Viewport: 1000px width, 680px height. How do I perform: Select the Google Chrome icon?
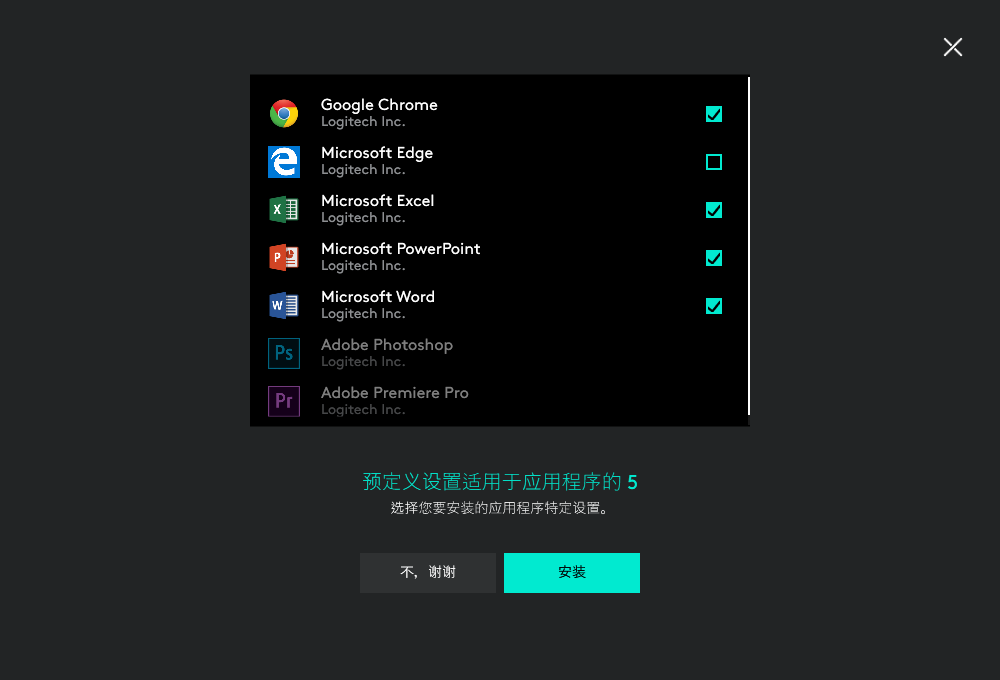(x=284, y=113)
